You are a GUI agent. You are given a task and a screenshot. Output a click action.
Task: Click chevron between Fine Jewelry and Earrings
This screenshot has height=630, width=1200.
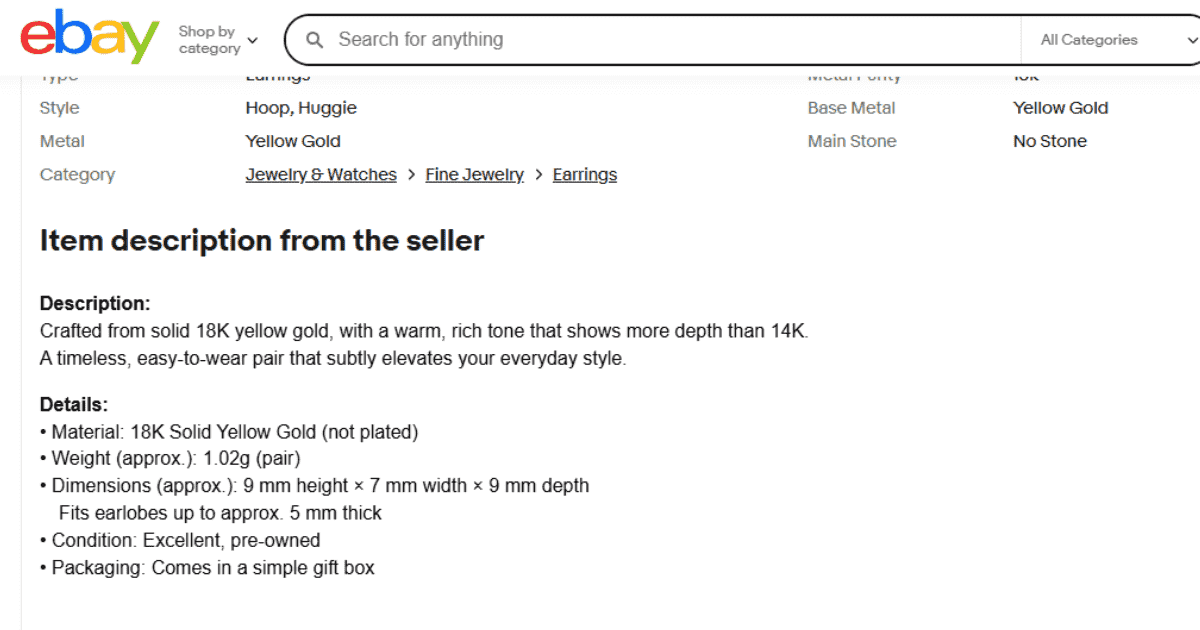pyautogui.click(x=538, y=174)
